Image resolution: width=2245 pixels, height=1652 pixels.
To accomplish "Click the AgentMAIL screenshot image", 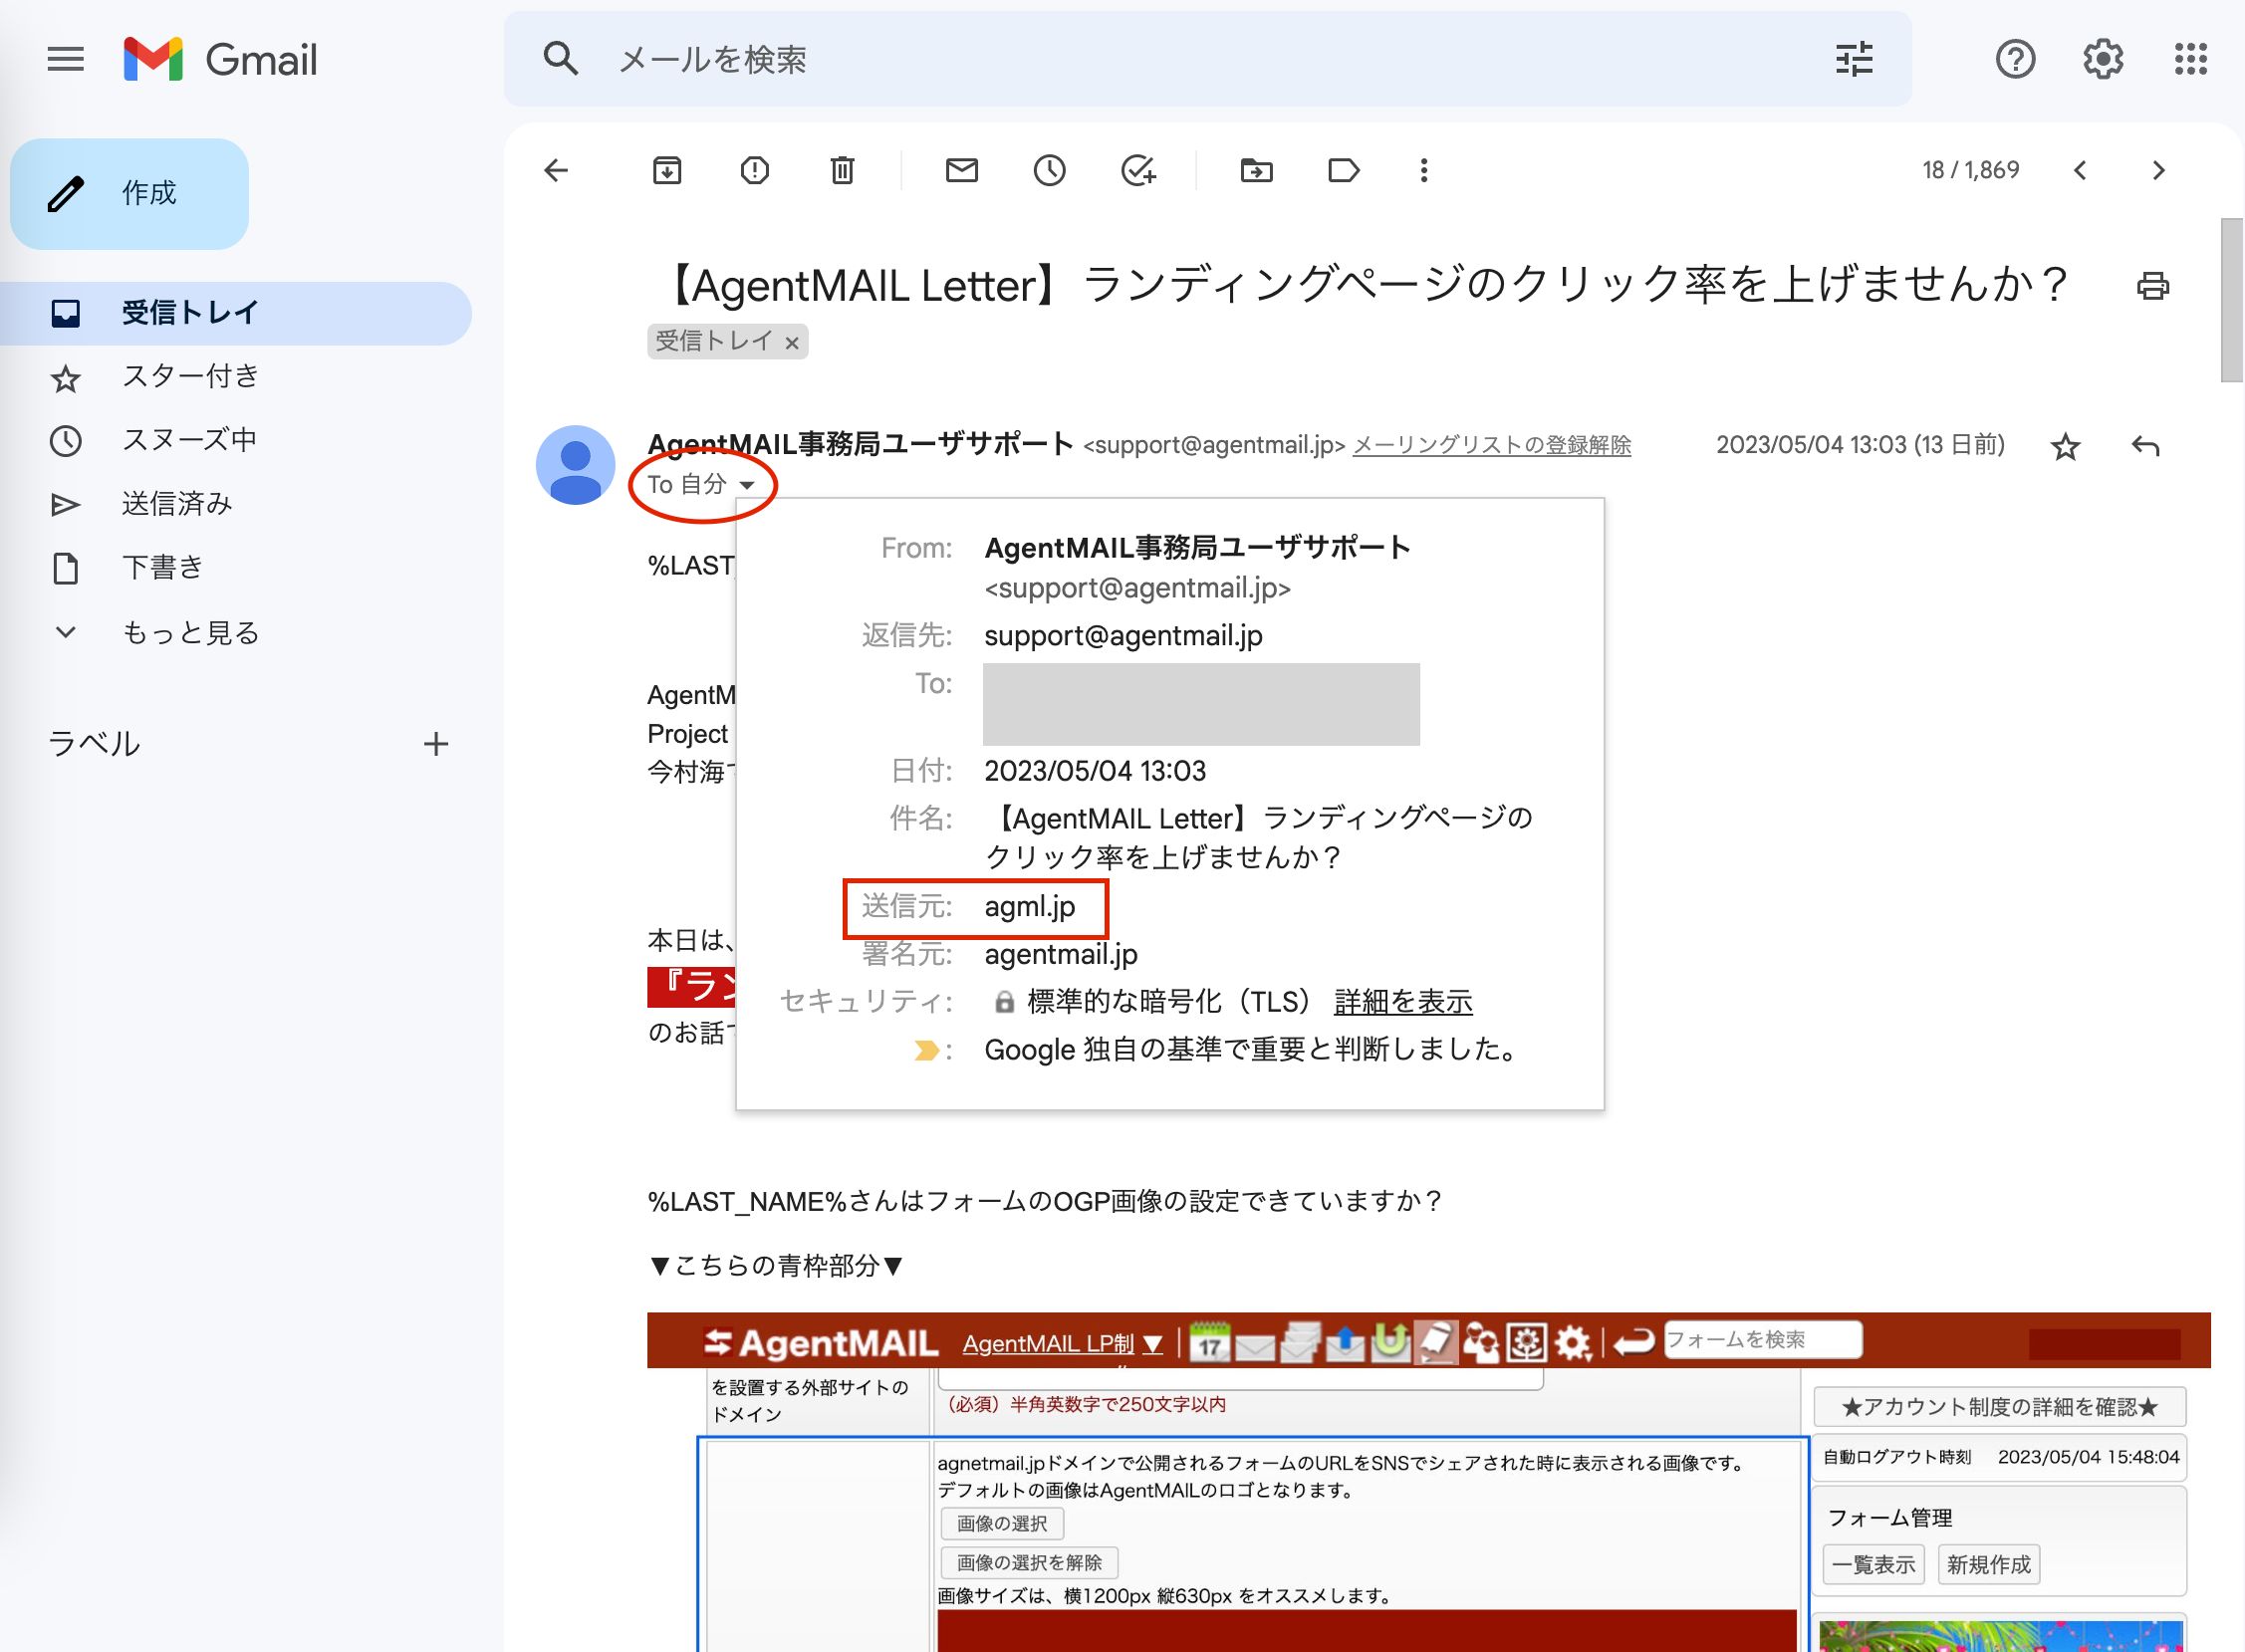I will click(1428, 1482).
